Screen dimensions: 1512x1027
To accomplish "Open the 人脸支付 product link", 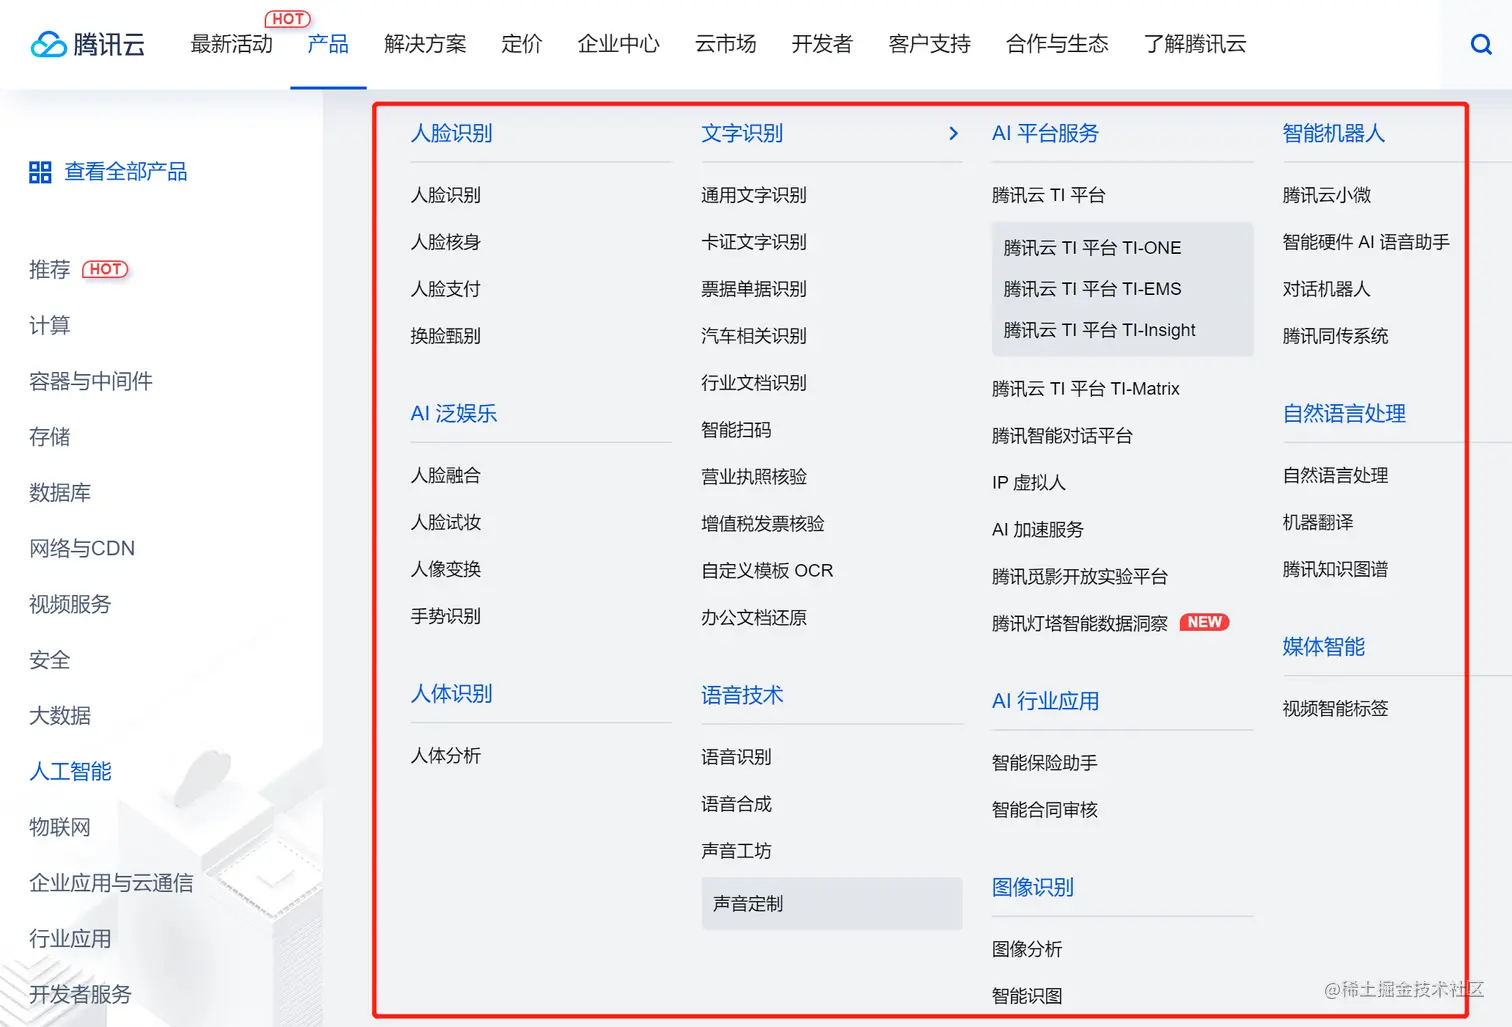I will pos(445,289).
